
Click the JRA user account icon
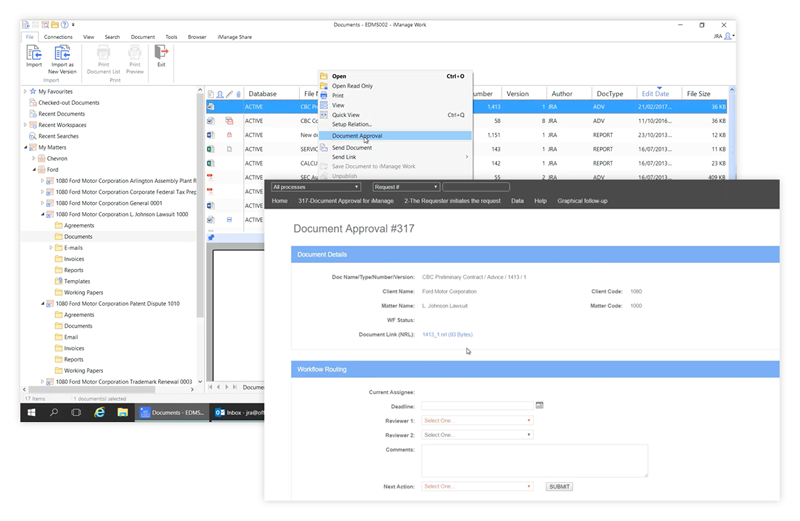point(728,36)
